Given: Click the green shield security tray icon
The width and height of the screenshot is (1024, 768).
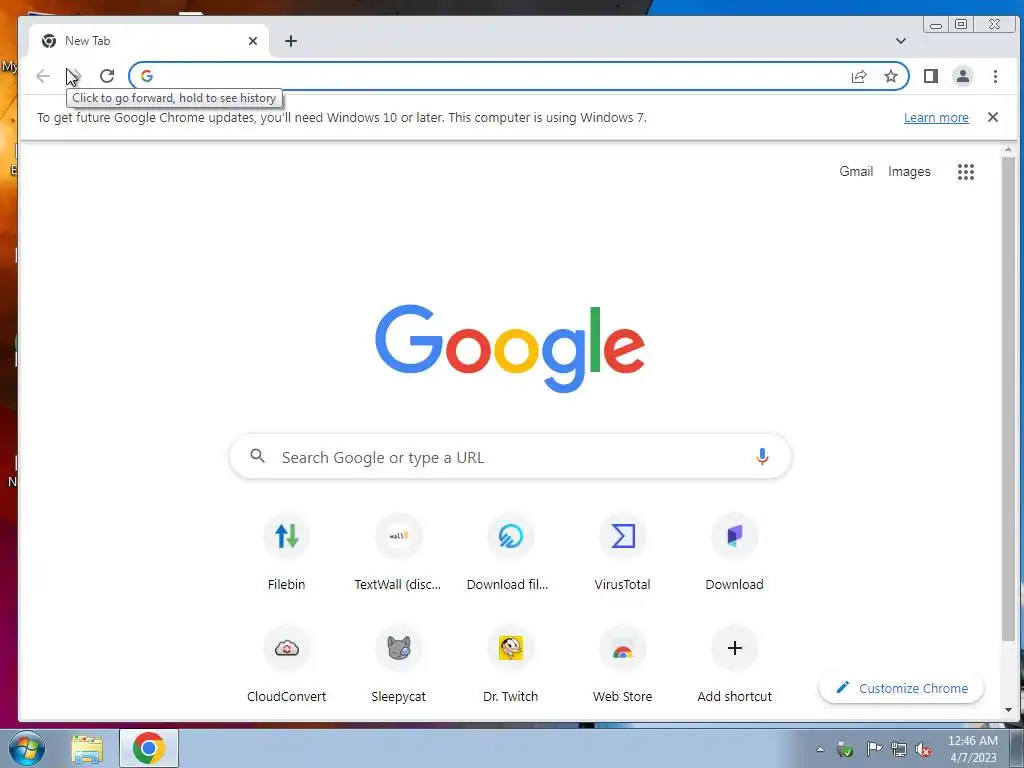Looking at the screenshot, I should [846, 749].
